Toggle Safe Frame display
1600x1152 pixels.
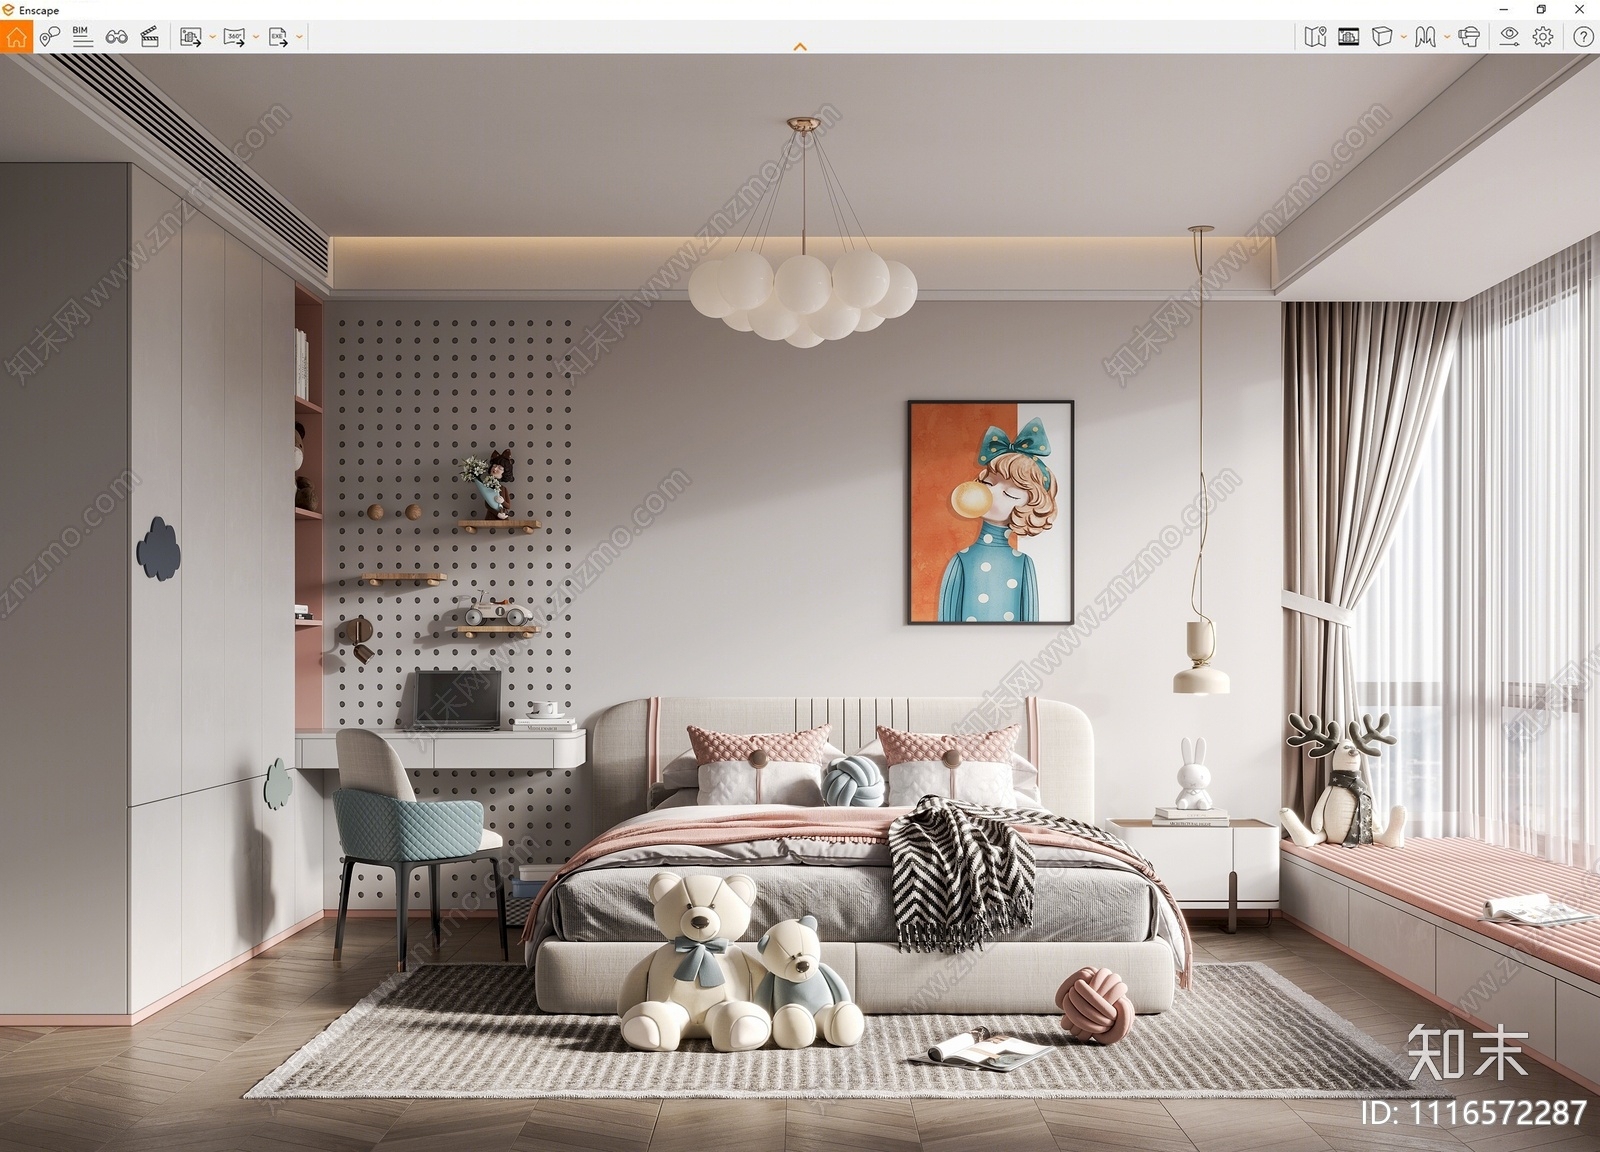pyautogui.click(x=1349, y=37)
